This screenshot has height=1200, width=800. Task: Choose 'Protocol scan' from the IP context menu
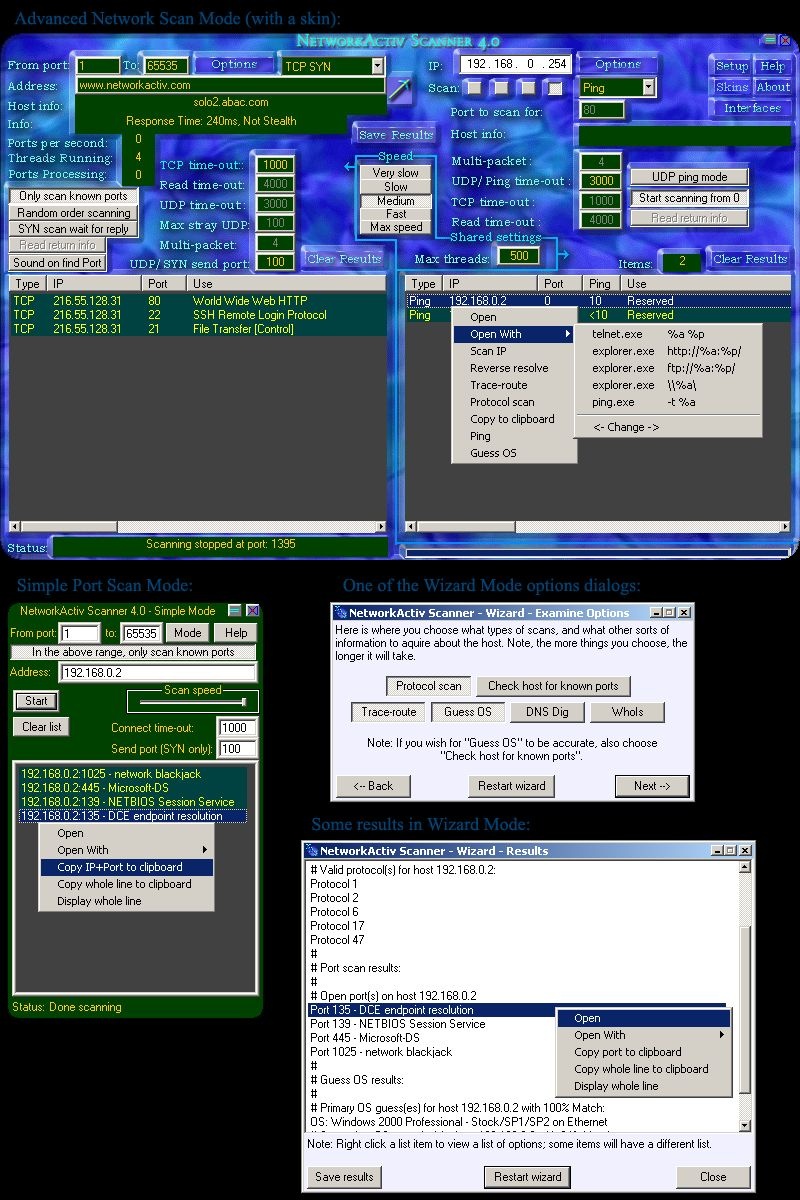click(515, 402)
